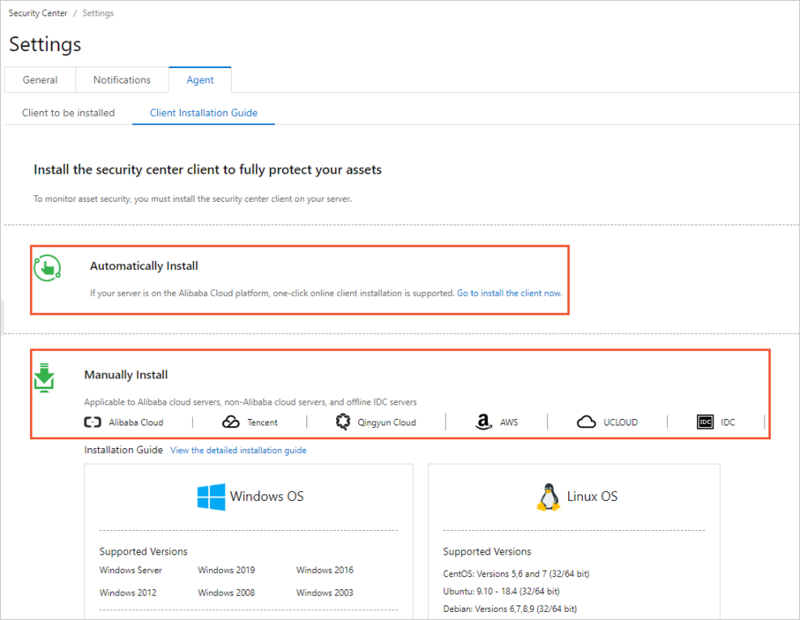Select the Agent tab
Image resolution: width=800 pixels, height=620 pixels.
(199, 80)
